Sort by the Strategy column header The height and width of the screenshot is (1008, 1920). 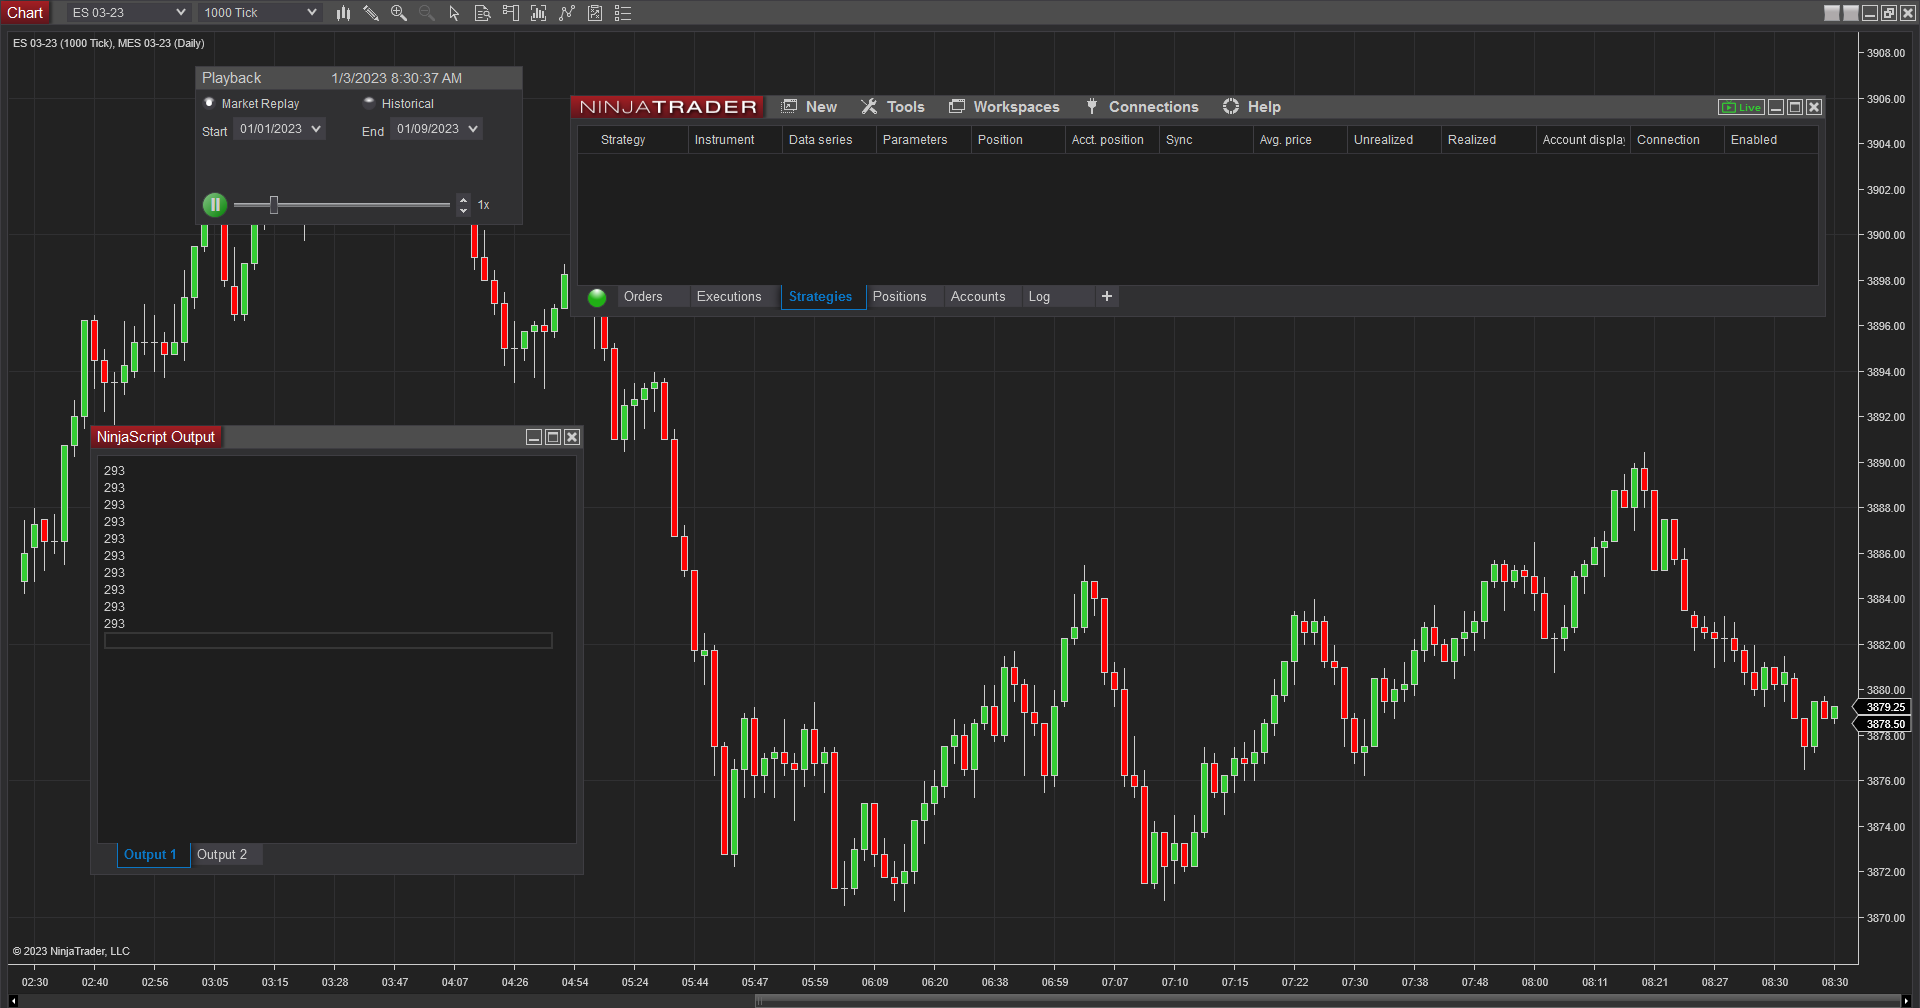pyautogui.click(x=634, y=140)
